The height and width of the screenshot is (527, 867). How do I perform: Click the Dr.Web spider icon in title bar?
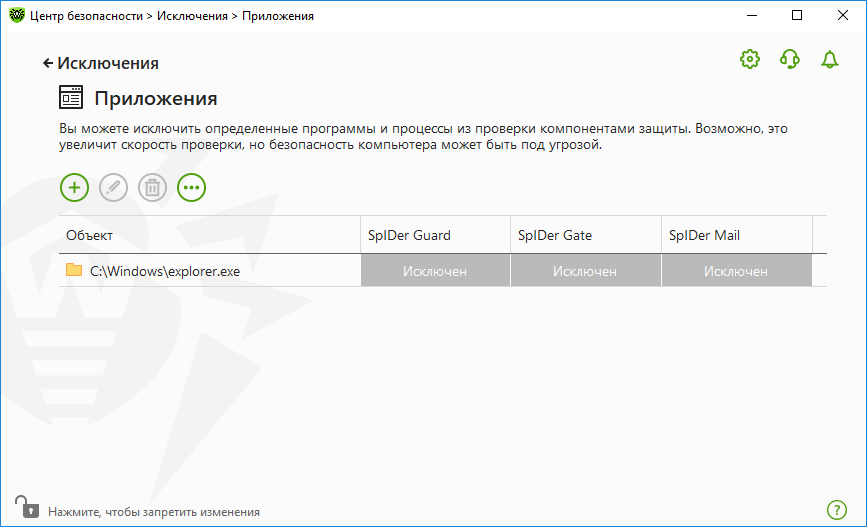(17, 15)
